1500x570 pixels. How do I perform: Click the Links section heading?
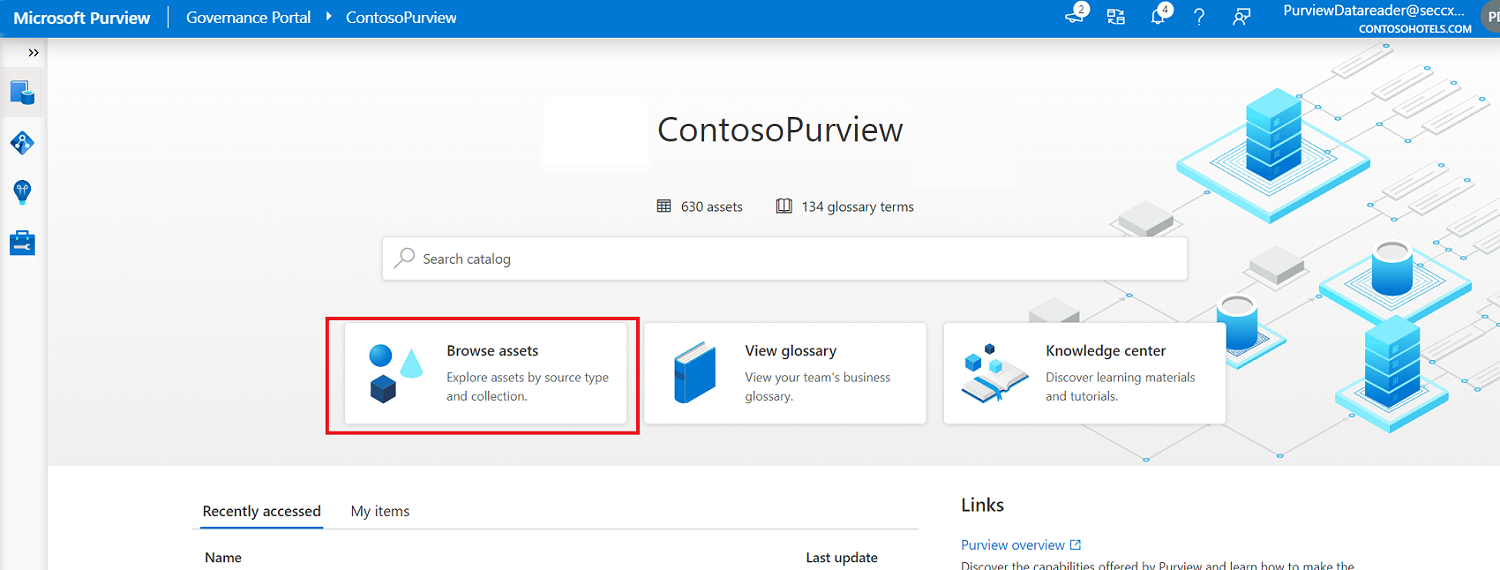pyautogui.click(x=982, y=505)
